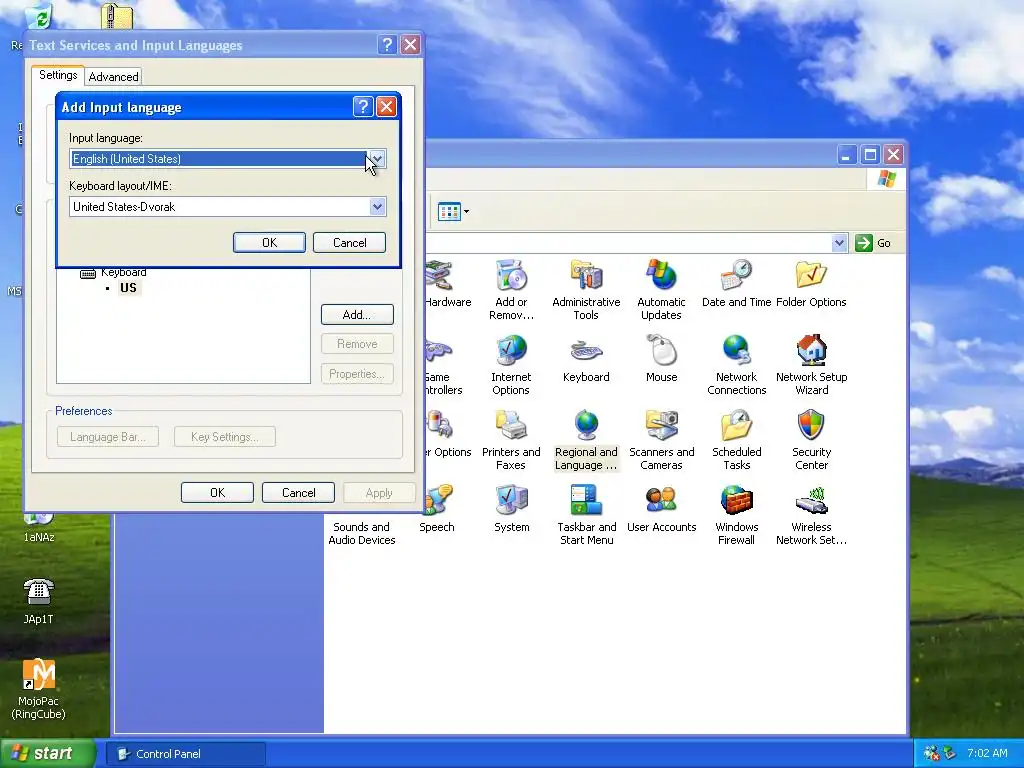Open Folder Options icon
The height and width of the screenshot is (768, 1024).
point(811,283)
